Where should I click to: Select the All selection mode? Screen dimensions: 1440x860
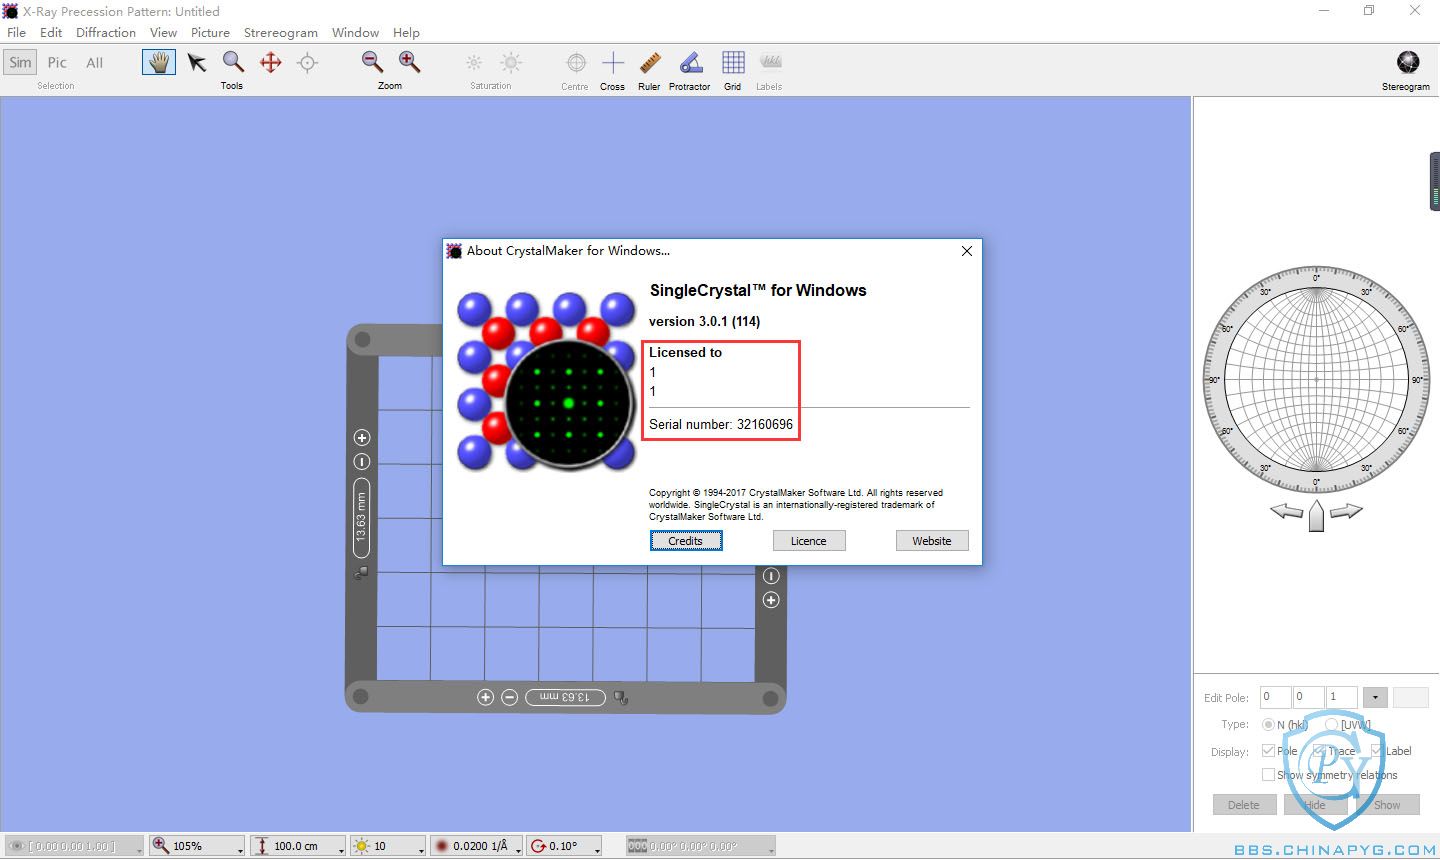pos(95,62)
